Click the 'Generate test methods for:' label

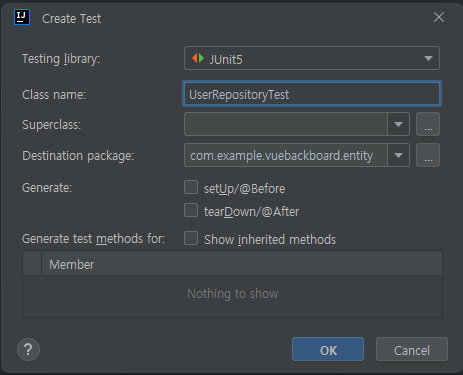click(x=93, y=239)
